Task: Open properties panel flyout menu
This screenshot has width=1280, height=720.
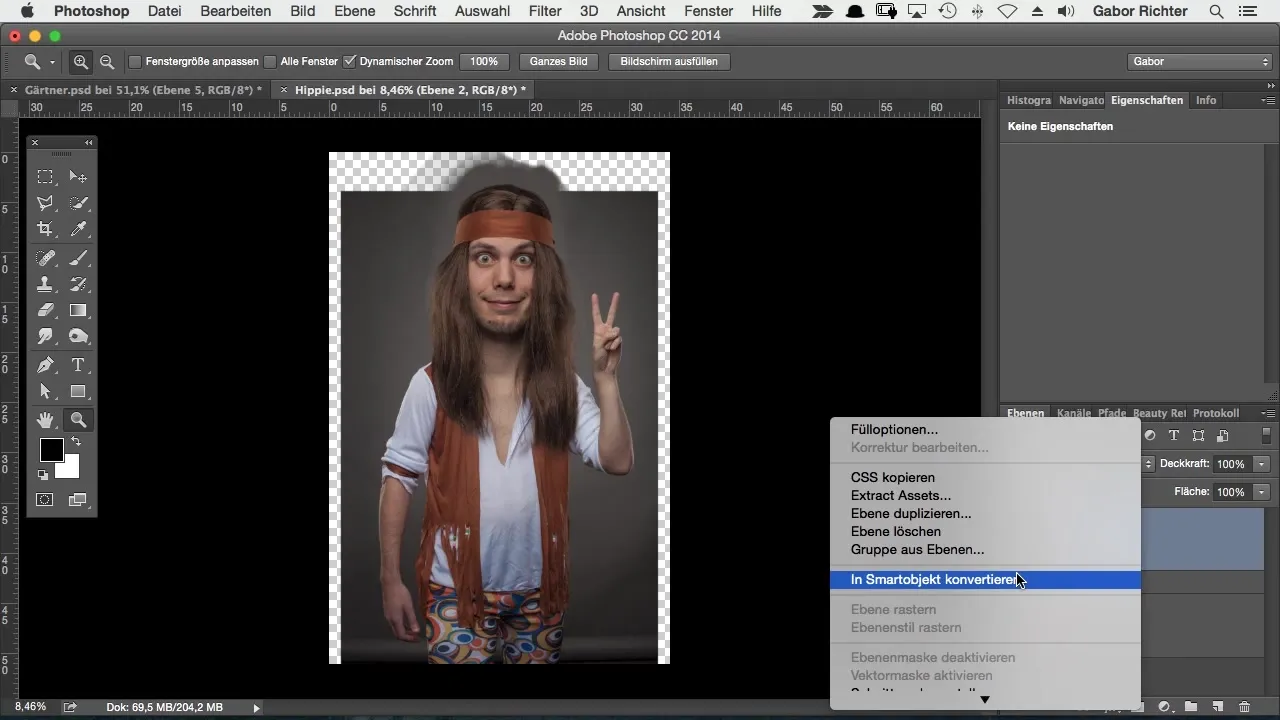Action: (x=1268, y=101)
